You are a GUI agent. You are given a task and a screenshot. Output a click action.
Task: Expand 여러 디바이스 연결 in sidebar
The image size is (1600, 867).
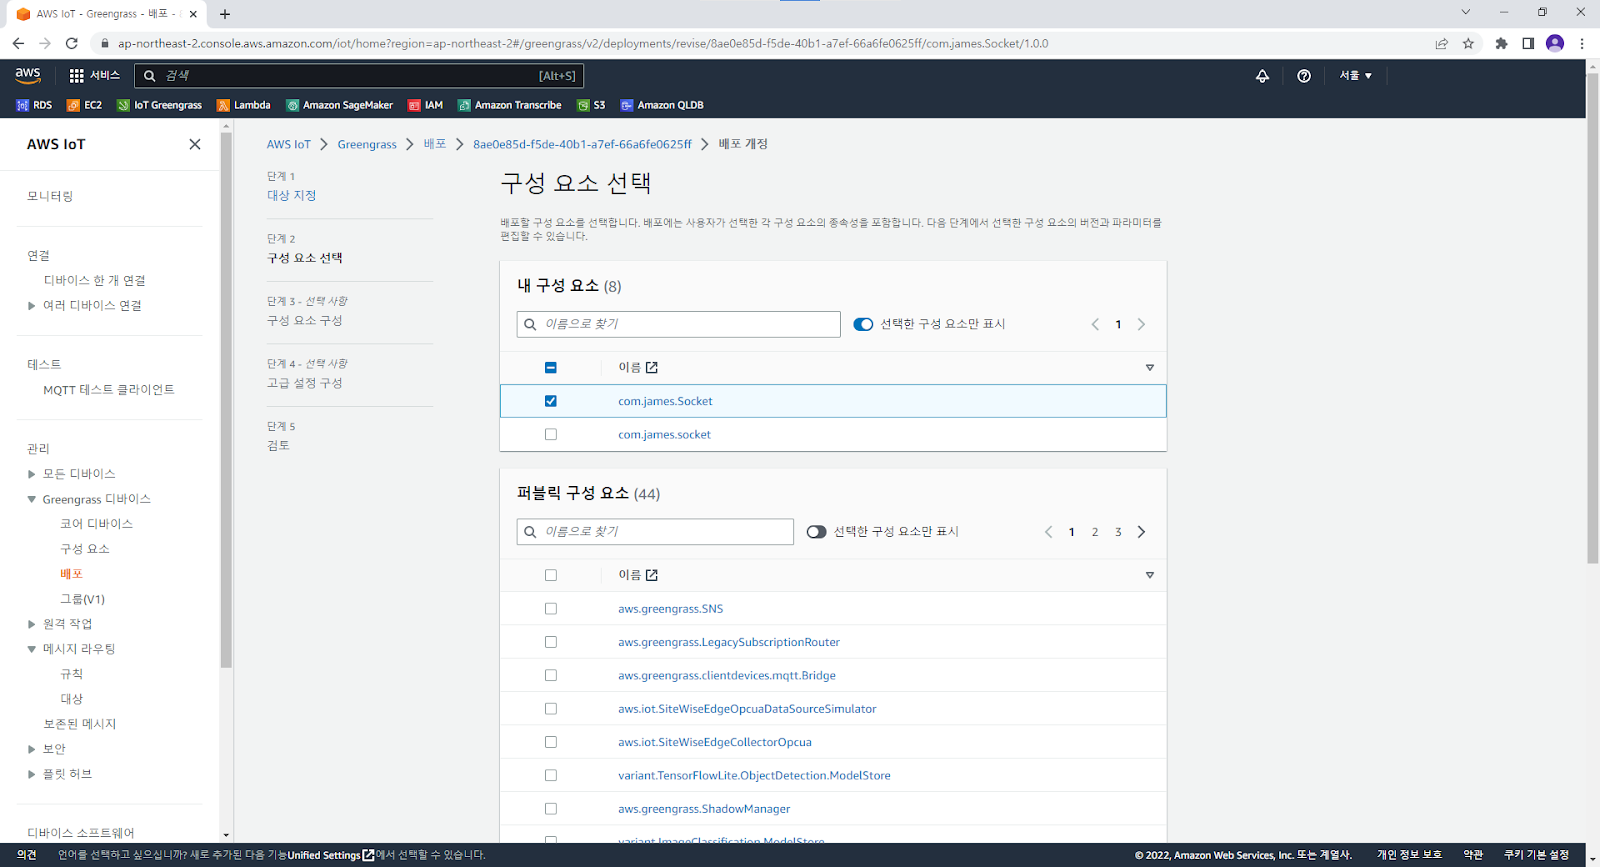click(32, 306)
